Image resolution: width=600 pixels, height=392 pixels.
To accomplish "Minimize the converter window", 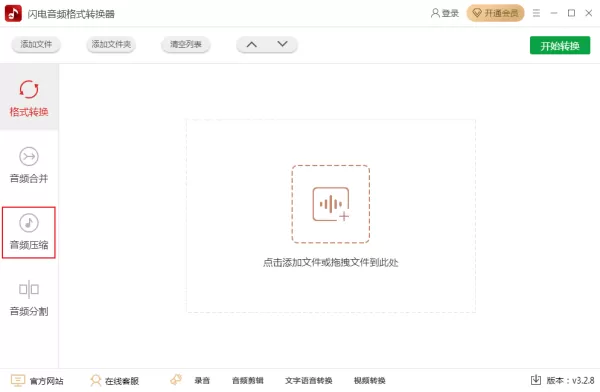I will (x=554, y=13).
